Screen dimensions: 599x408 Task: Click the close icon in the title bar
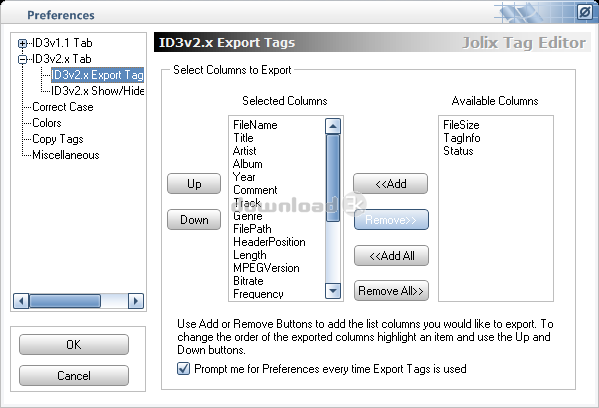584,12
